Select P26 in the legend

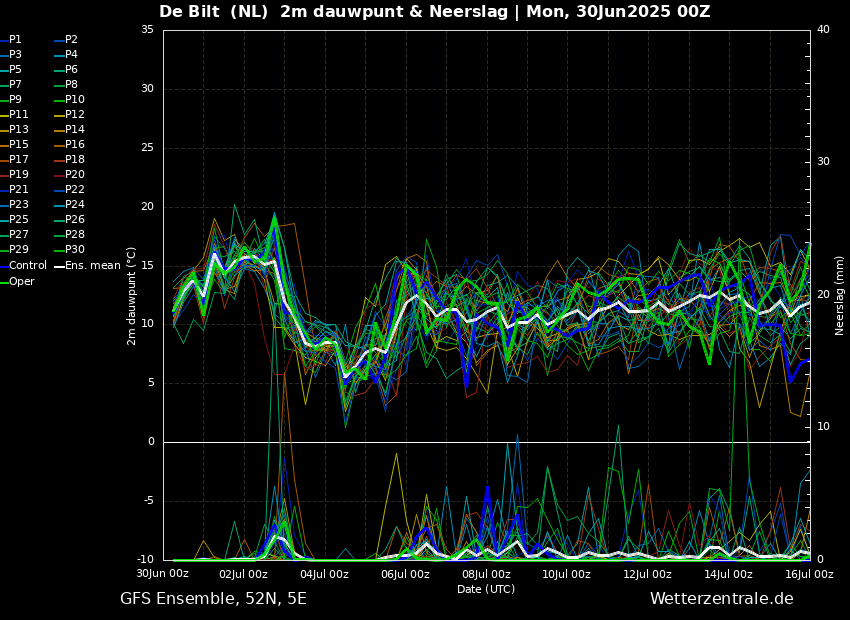pyautogui.click(x=69, y=219)
